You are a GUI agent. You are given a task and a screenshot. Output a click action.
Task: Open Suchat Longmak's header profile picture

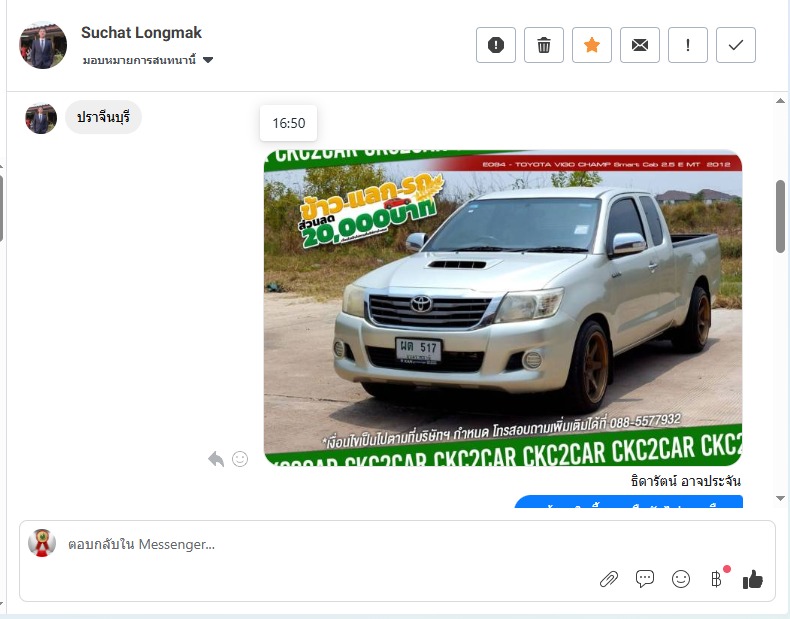click(x=43, y=45)
